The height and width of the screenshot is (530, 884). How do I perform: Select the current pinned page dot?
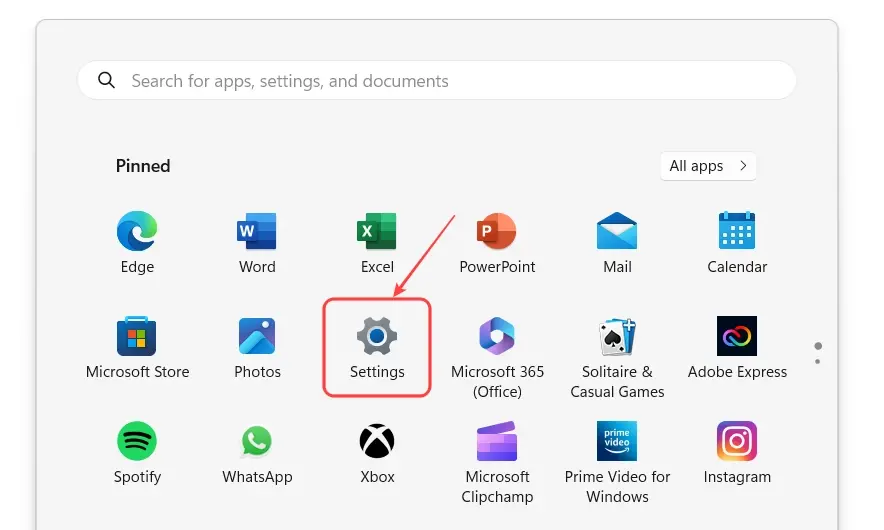coord(818,346)
